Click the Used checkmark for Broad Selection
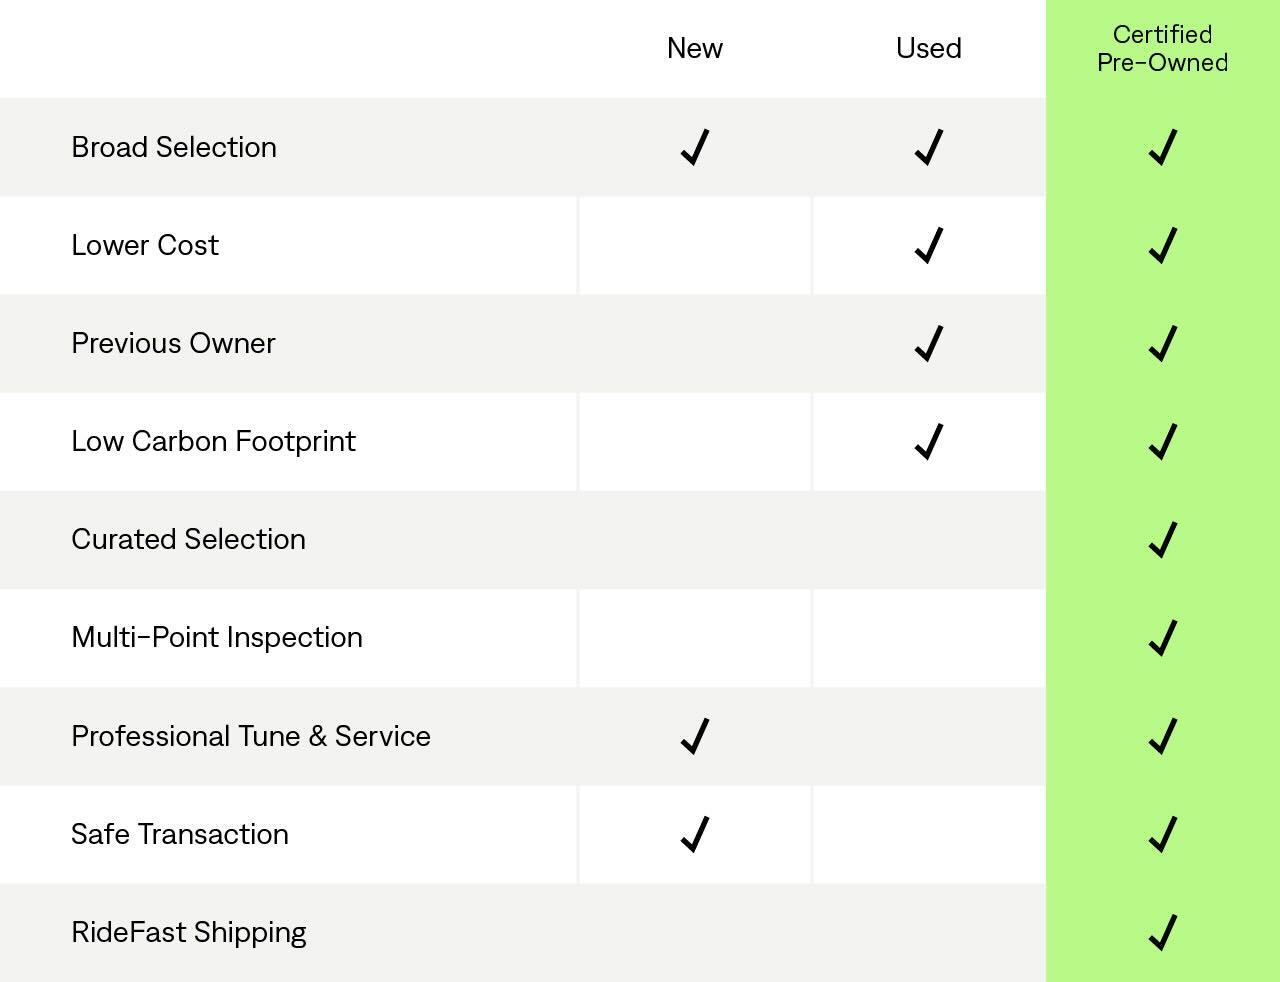The width and height of the screenshot is (1280, 982). (x=929, y=147)
